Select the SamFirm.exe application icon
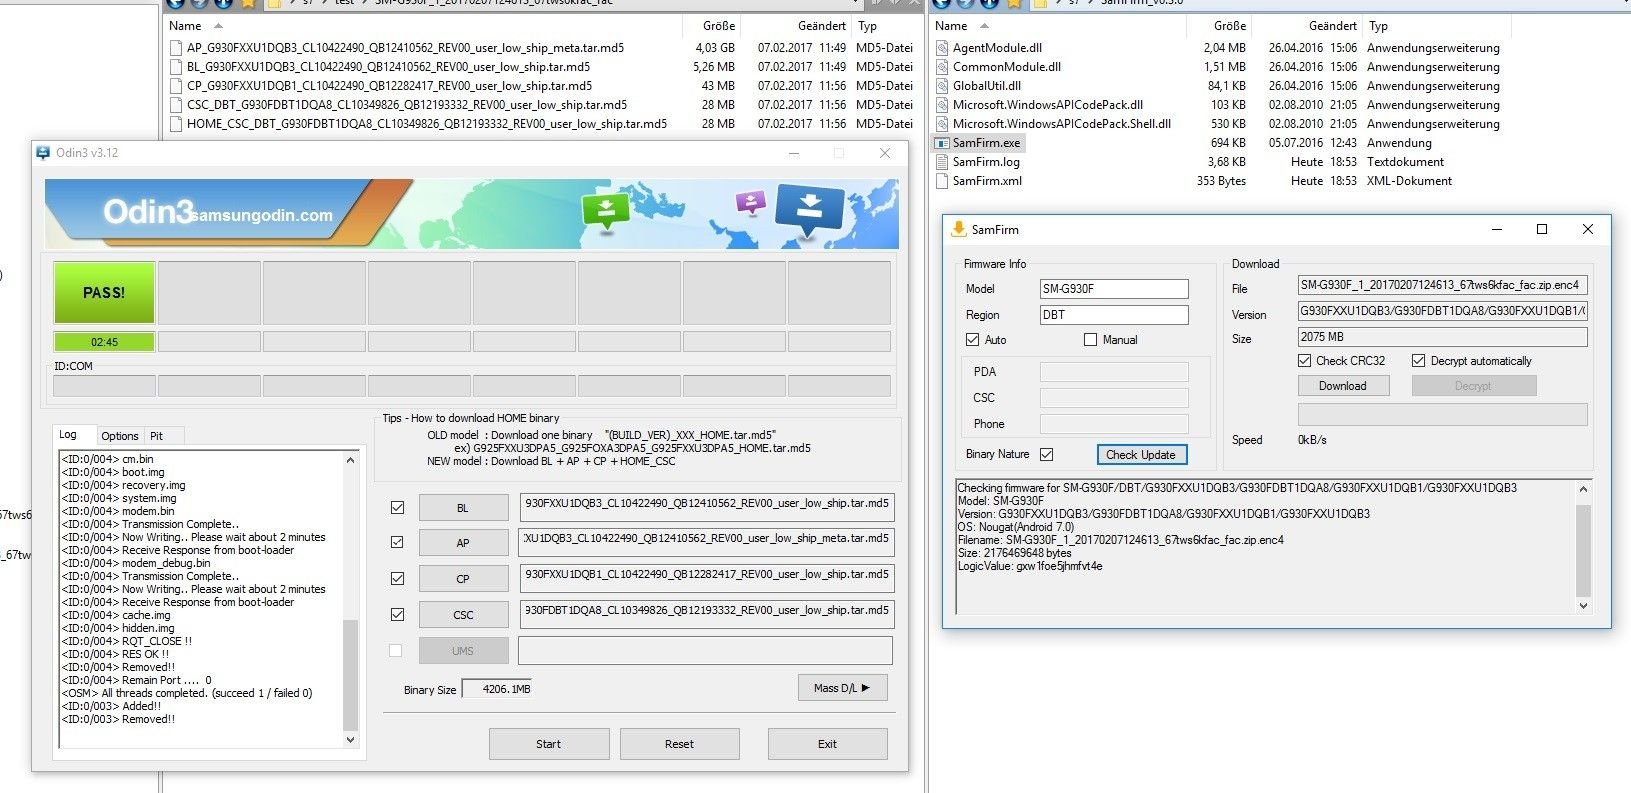 click(941, 143)
